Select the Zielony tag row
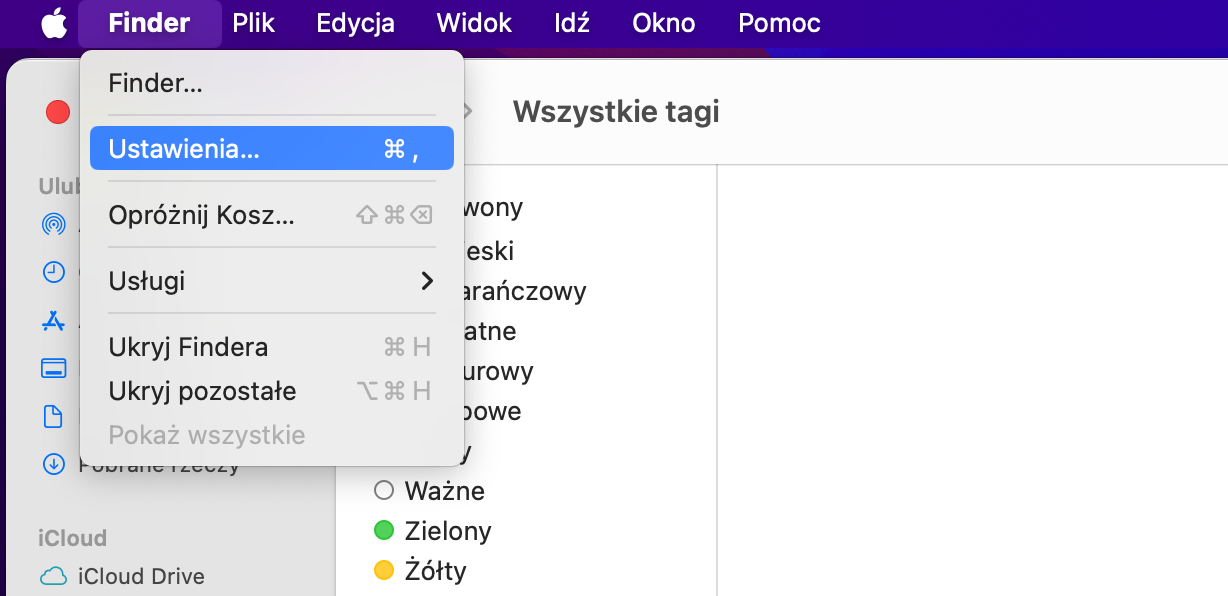Viewport: 1228px width, 596px height. (x=527, y=530)
